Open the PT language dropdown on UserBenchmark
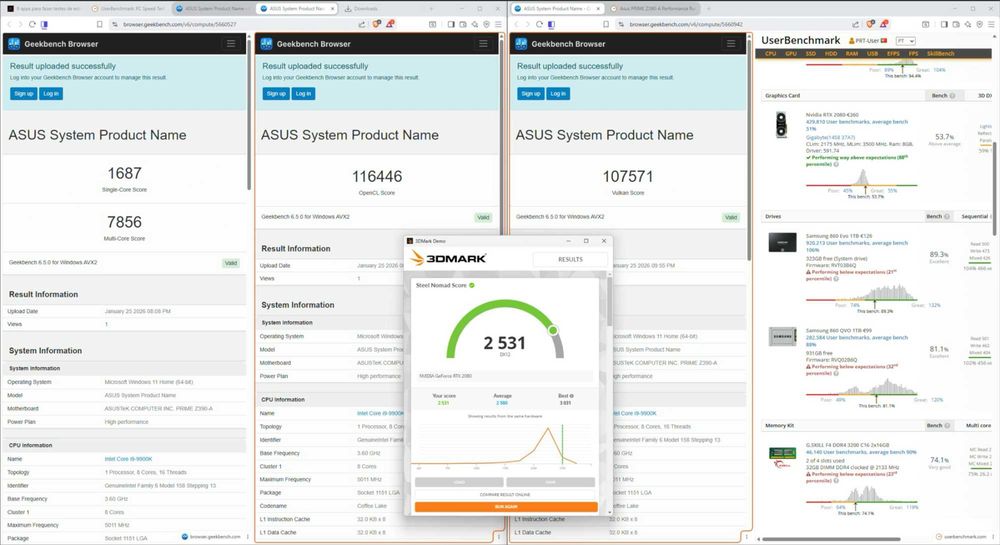Viewport: 1000px width, 545px height. point(905,41)
